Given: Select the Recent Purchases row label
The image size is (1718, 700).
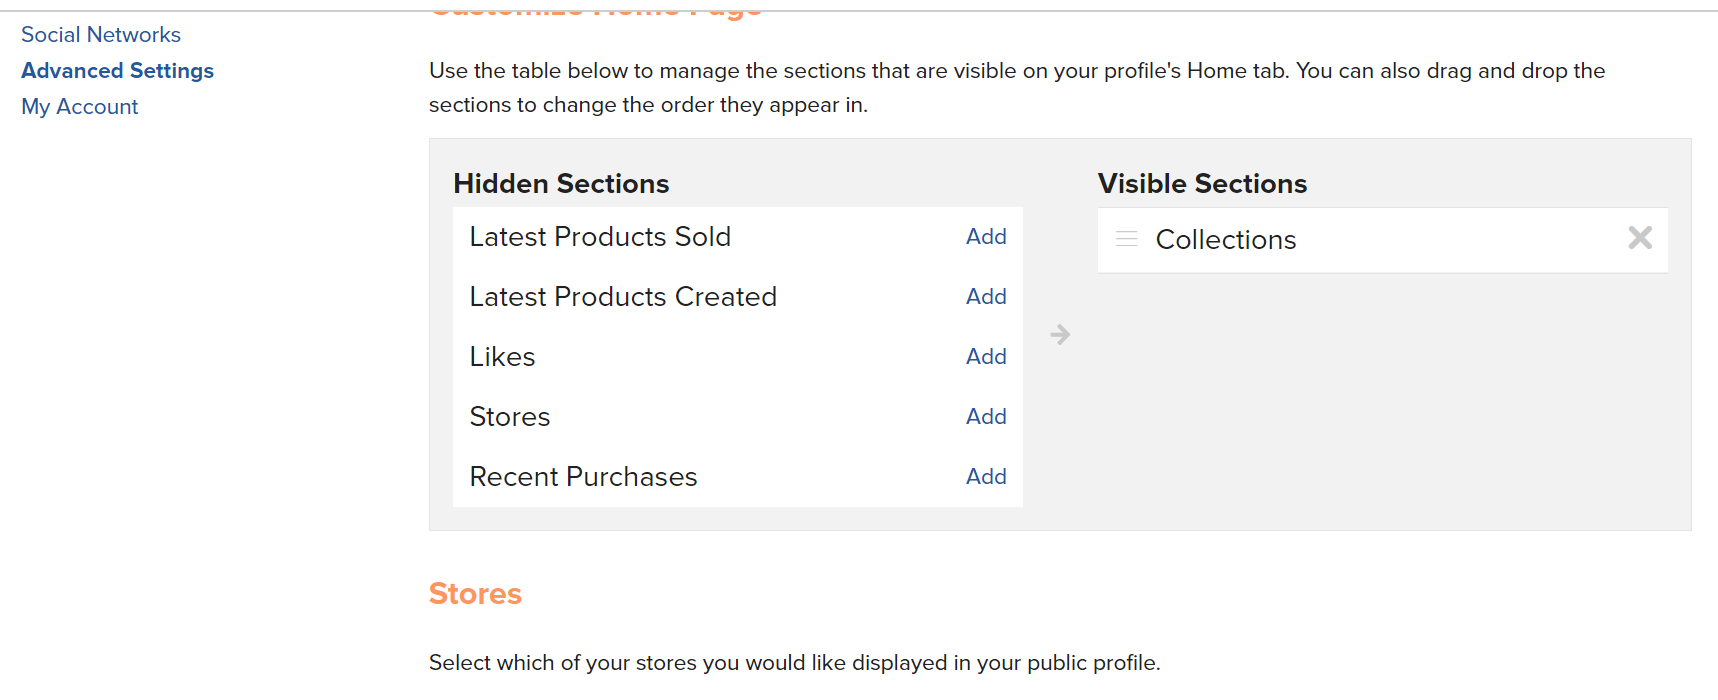Looking at the screenshot, I should point(583,477).
